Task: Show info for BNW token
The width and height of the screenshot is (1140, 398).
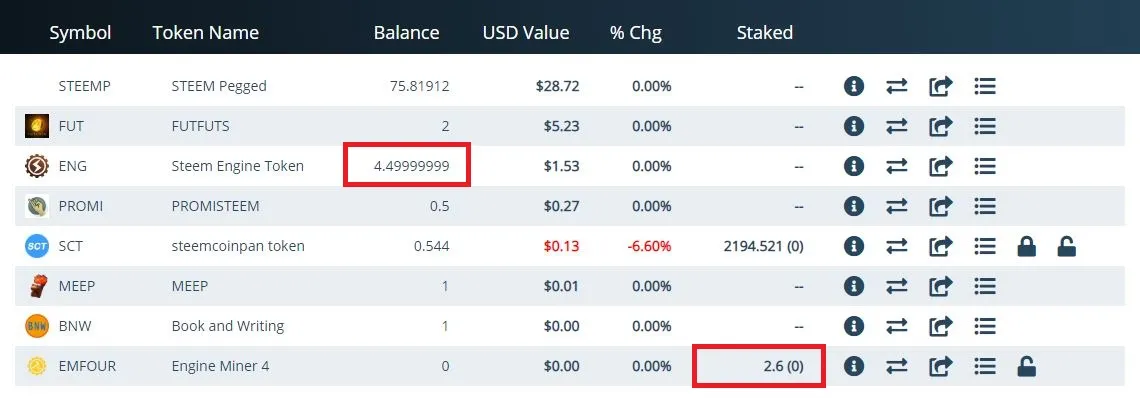Action: point(854,326)
